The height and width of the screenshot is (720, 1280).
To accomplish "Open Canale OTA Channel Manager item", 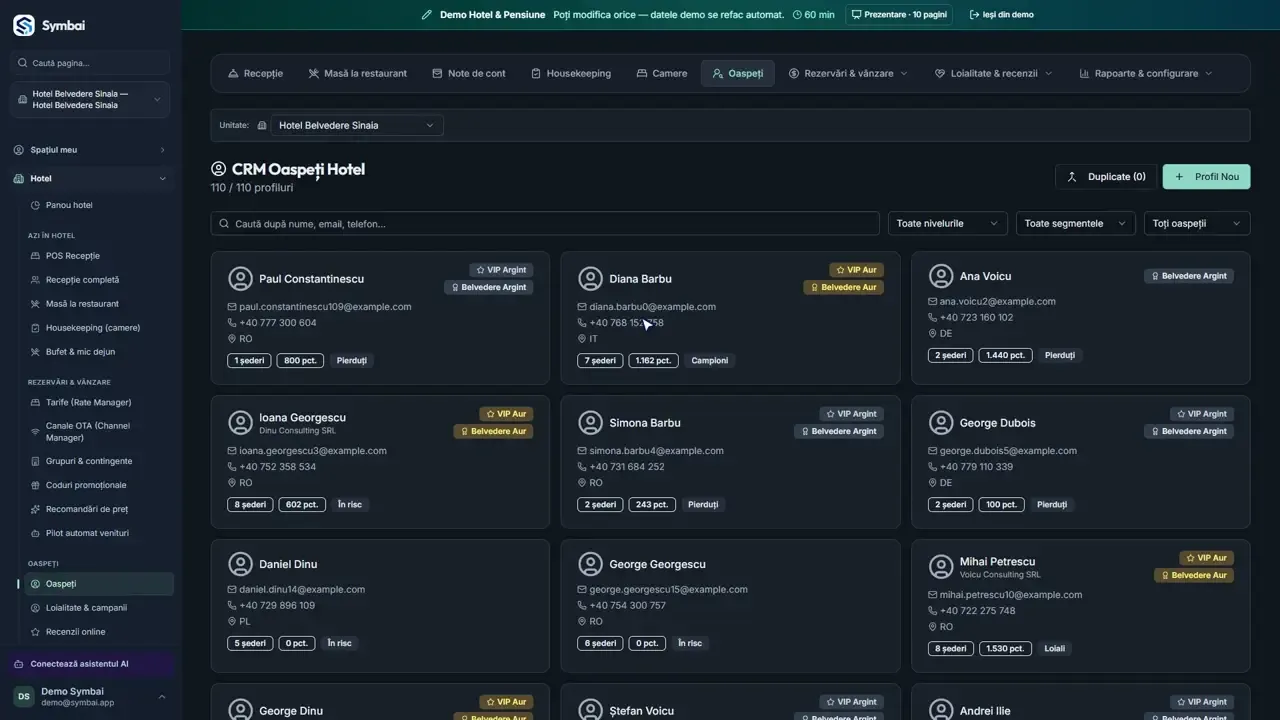I will coord(93,432).
